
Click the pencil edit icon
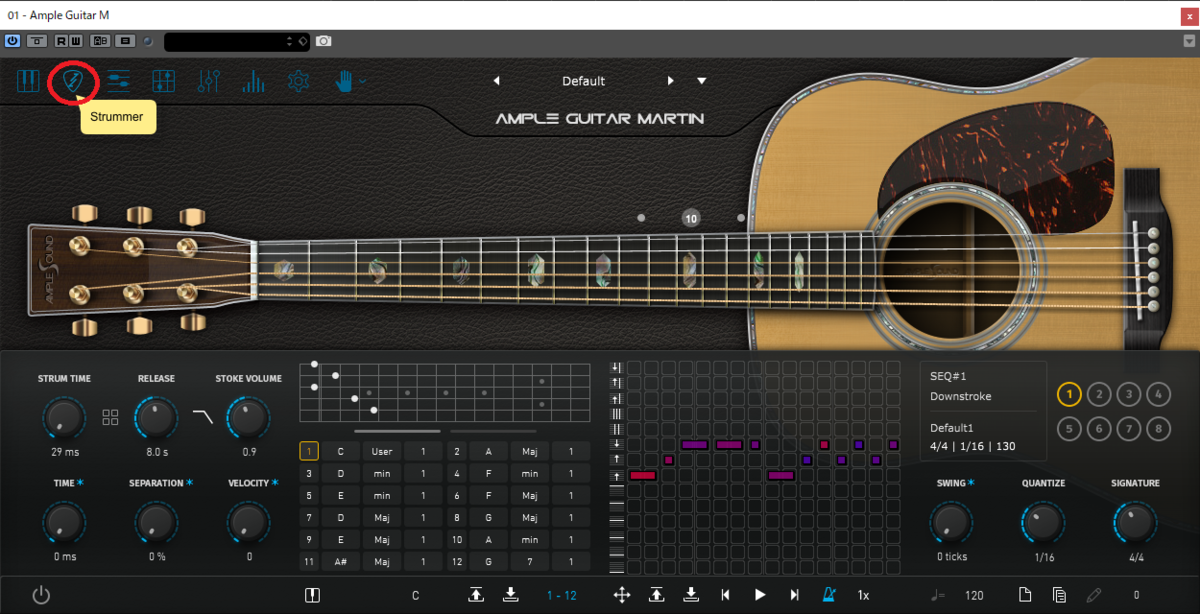[x=1094, y=595]
